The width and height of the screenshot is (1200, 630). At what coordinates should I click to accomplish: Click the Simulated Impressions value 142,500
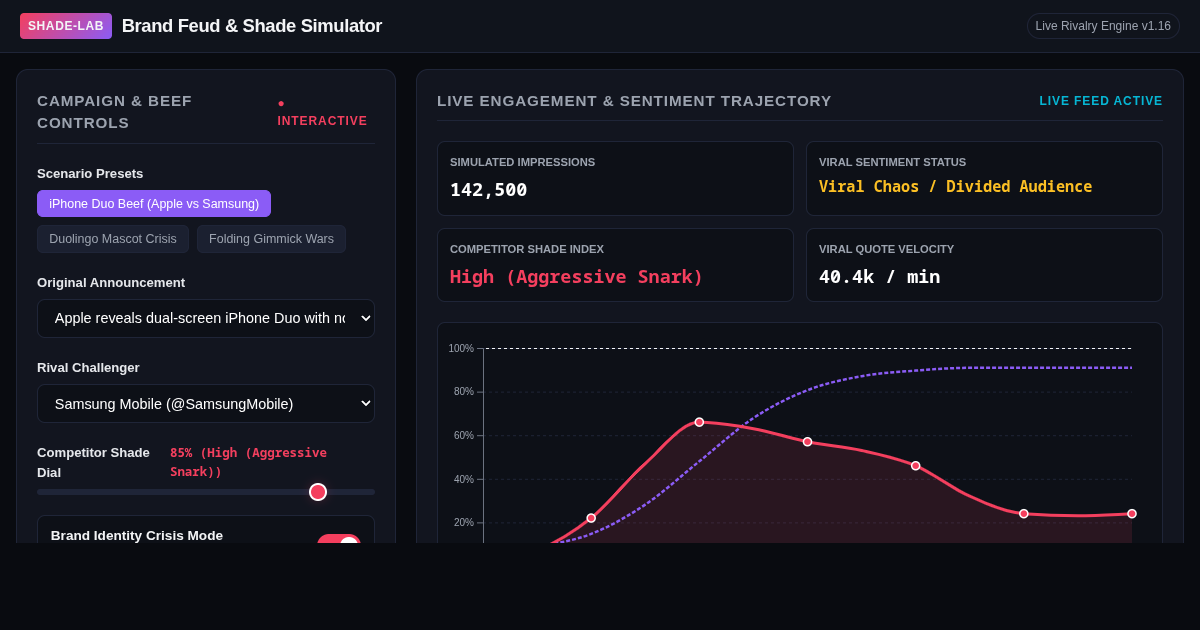pyautogui.click(x=488, y=190)
